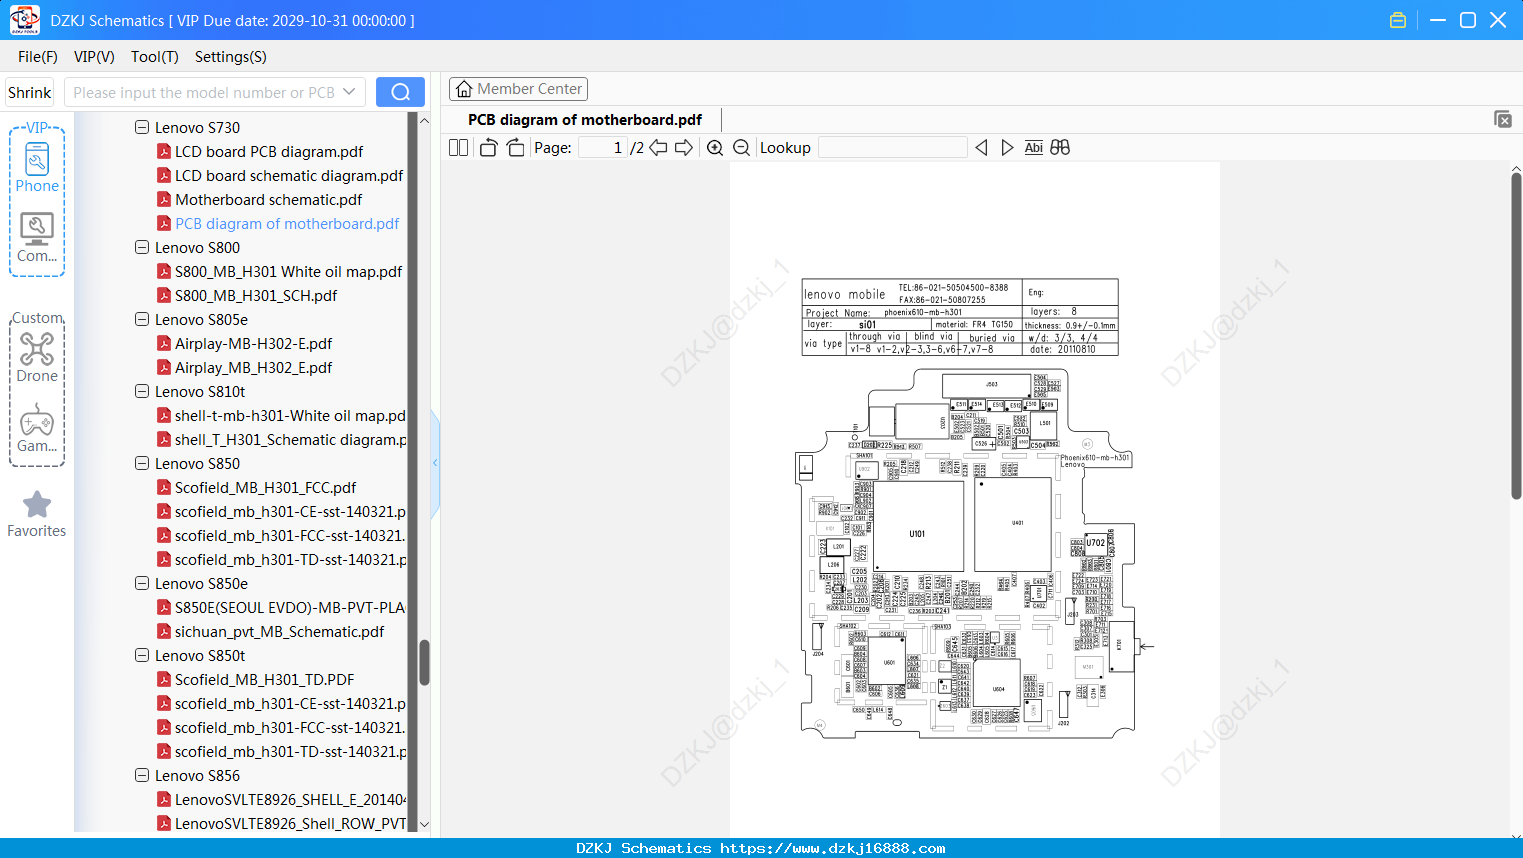The height and width of the screenshot is (858, 1523).
Task: Open S800_MB_H301 White oil map.pdf
Action: point(288,272)
